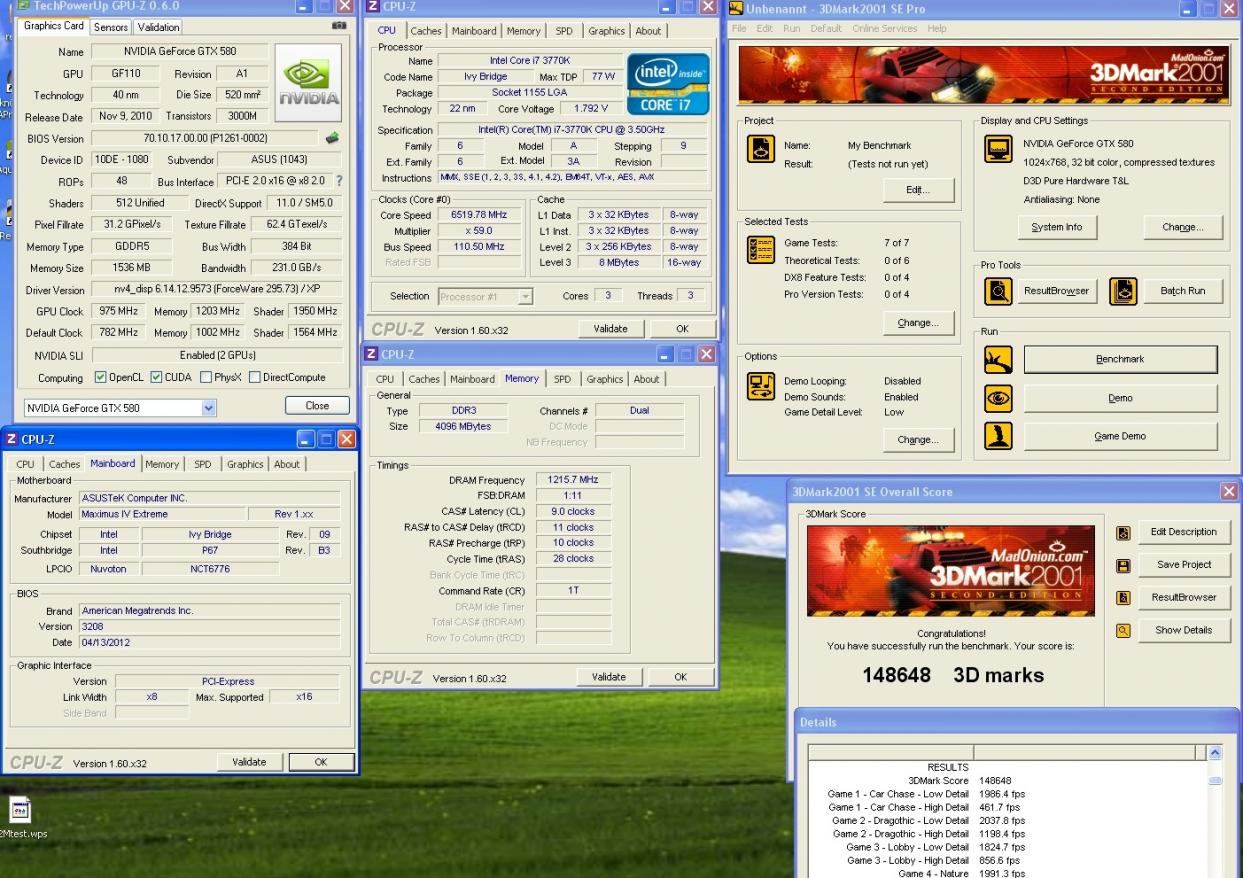
Task: Click the Bus Interface question mark icon
Action: coord(339,182)
